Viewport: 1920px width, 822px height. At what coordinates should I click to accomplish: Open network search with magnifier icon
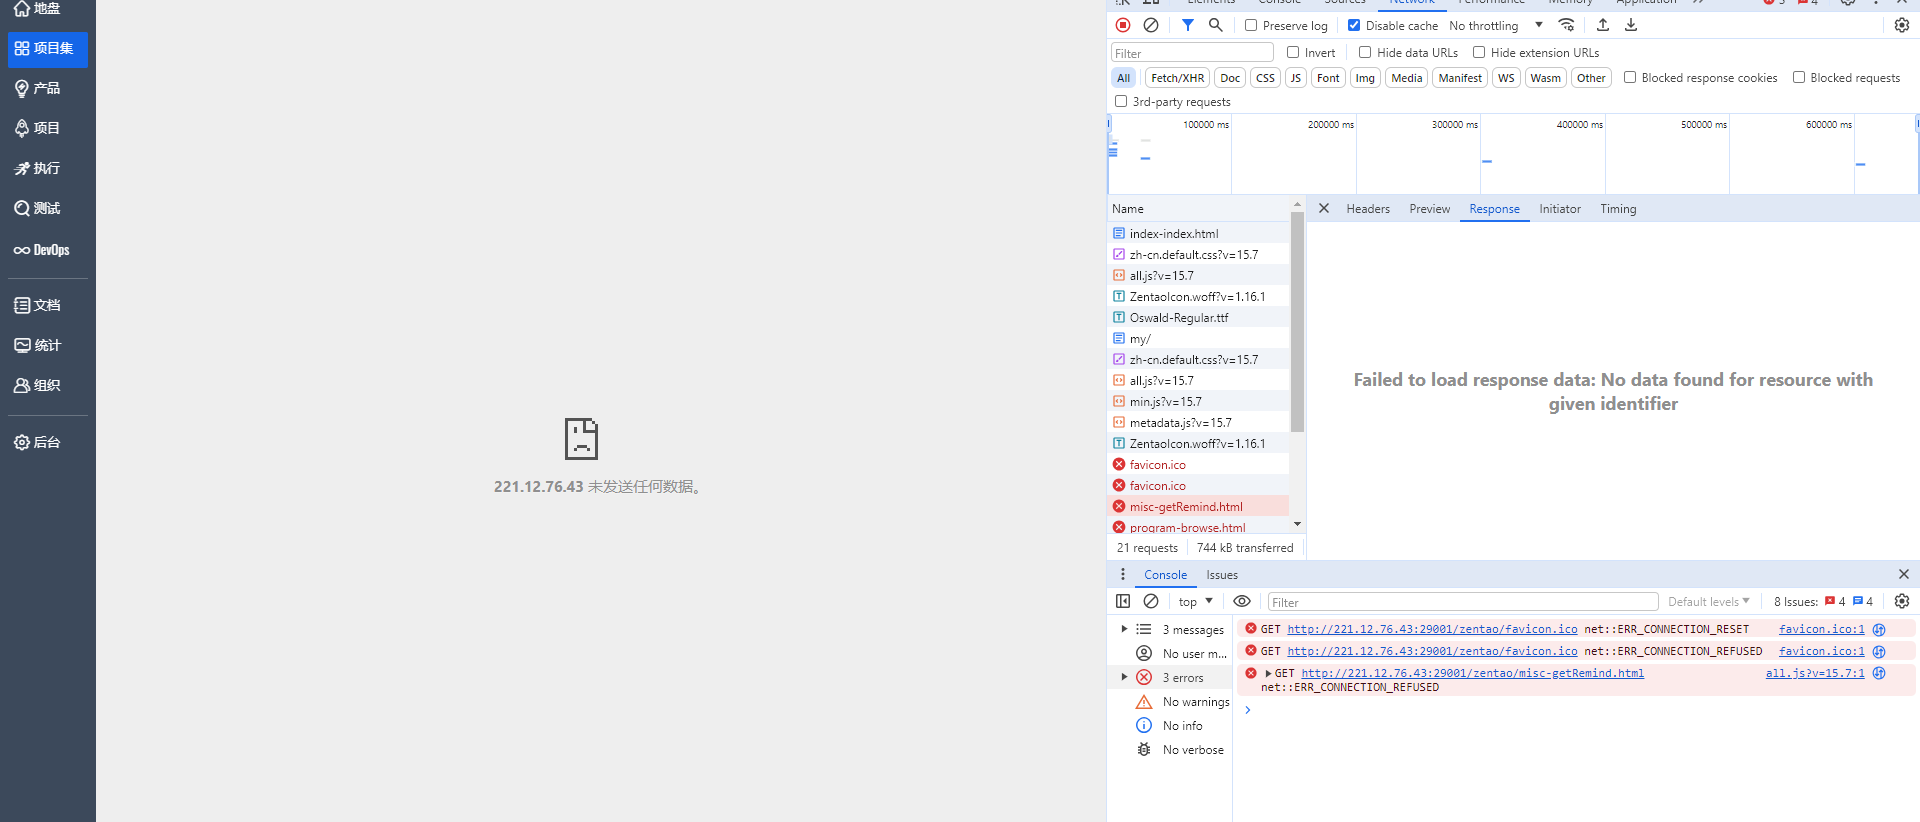1215,25
